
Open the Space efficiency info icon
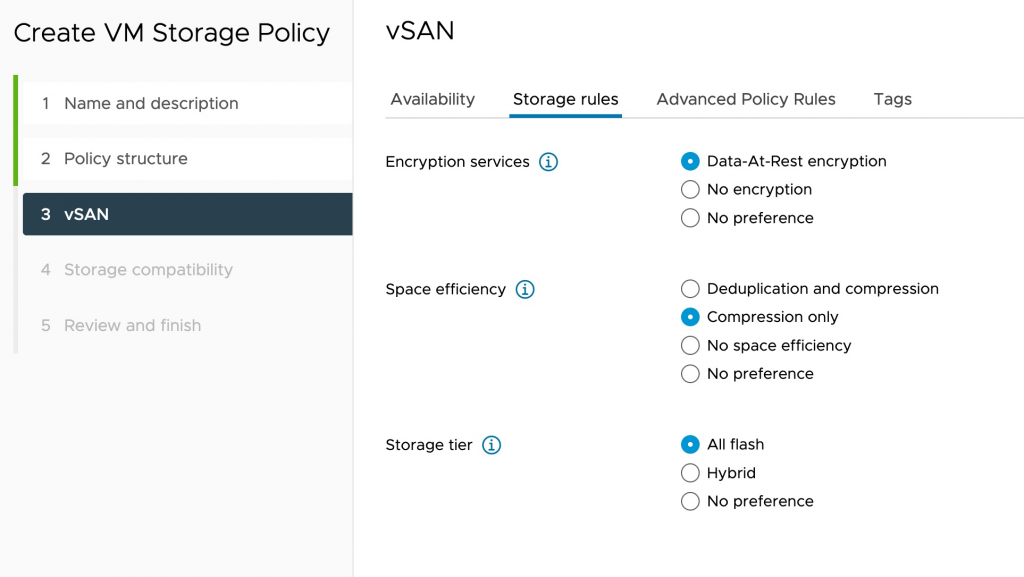[x=525, y=290]
